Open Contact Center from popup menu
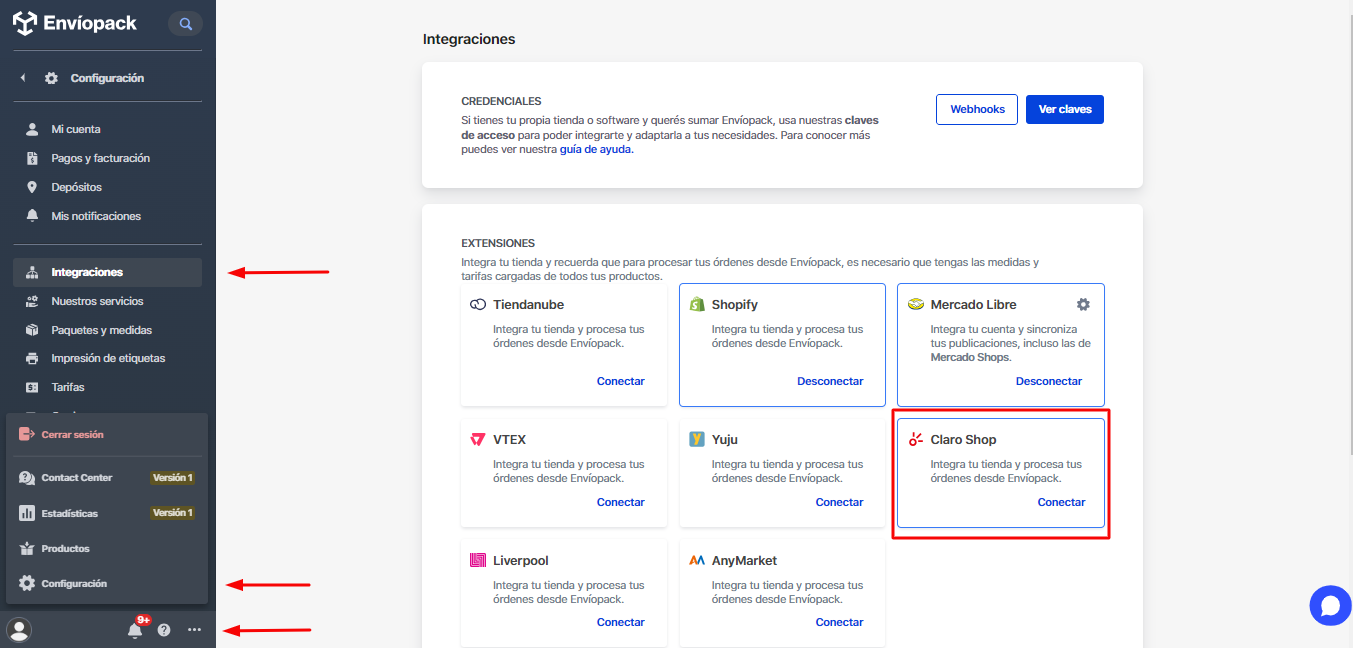Viewport: 1353px width, 648px height. pyautogui.click(x=77, y=478)
